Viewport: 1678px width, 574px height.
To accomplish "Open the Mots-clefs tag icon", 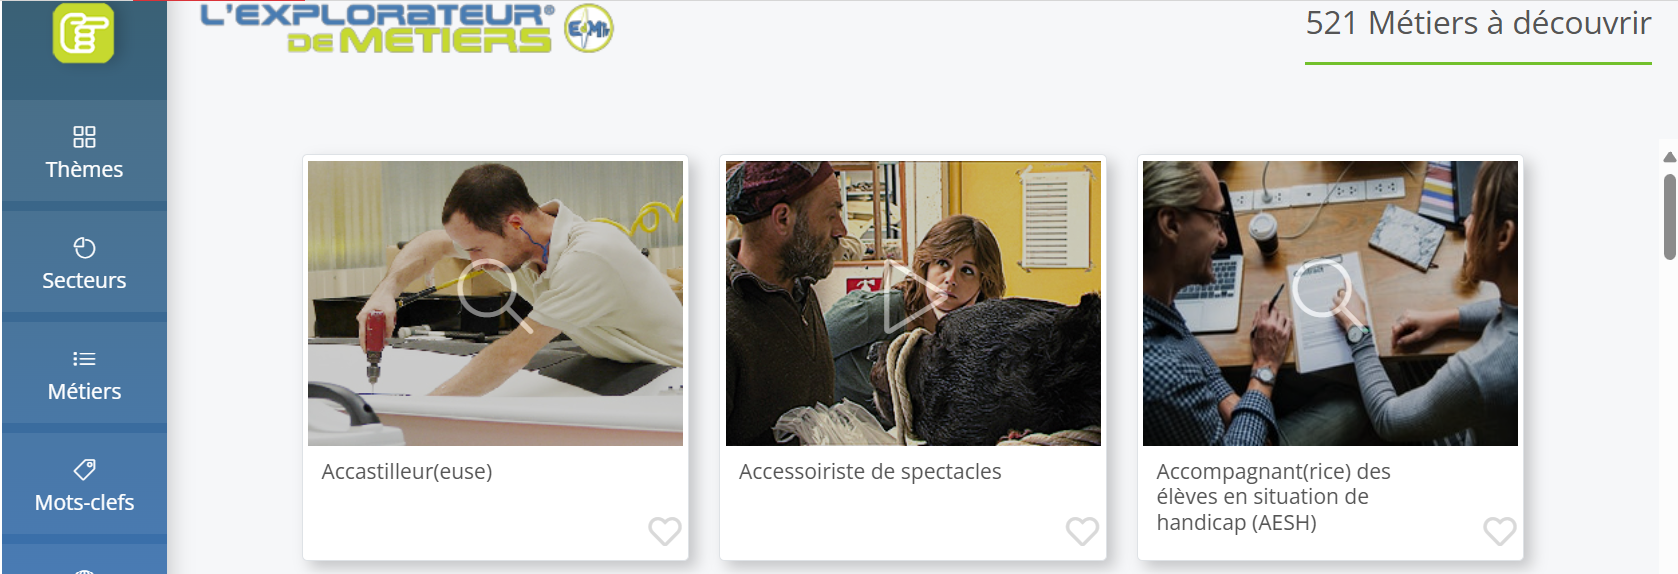I will point(84,469).
